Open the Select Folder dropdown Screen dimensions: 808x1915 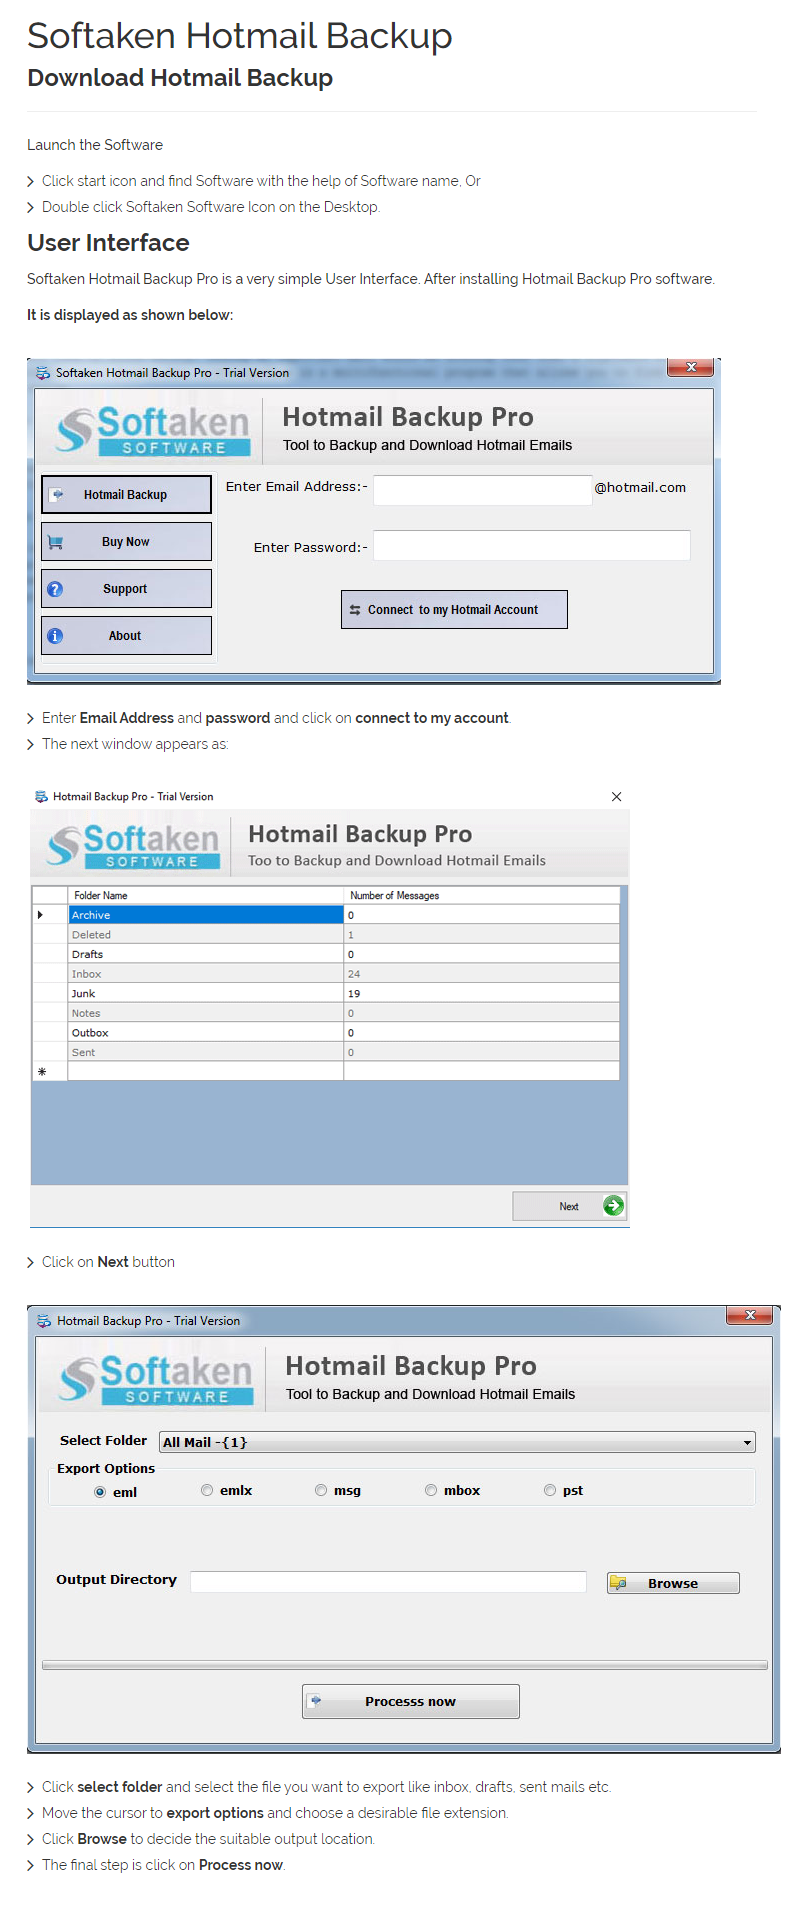[x=458, y=1442]
